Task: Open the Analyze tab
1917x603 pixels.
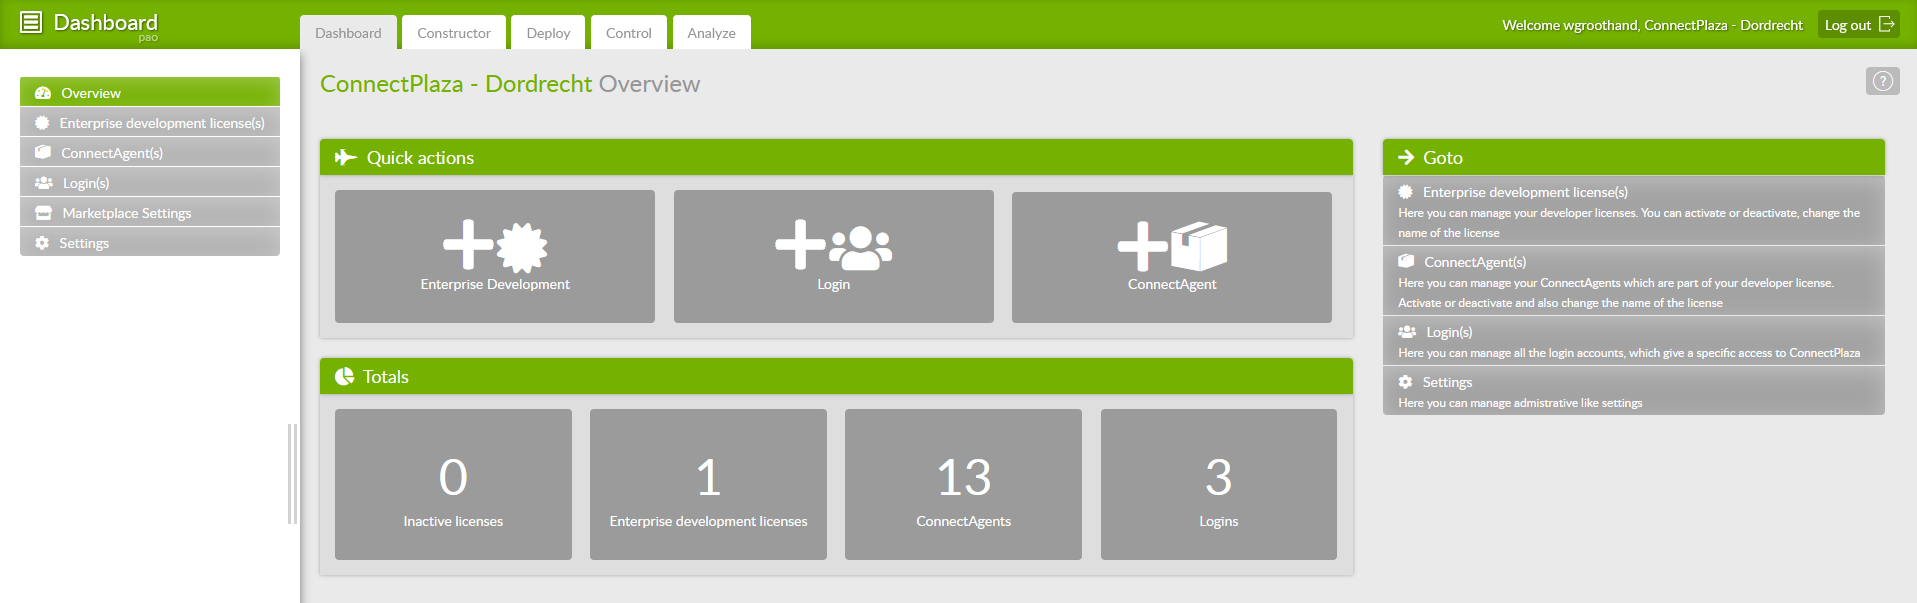Action: 711,33
